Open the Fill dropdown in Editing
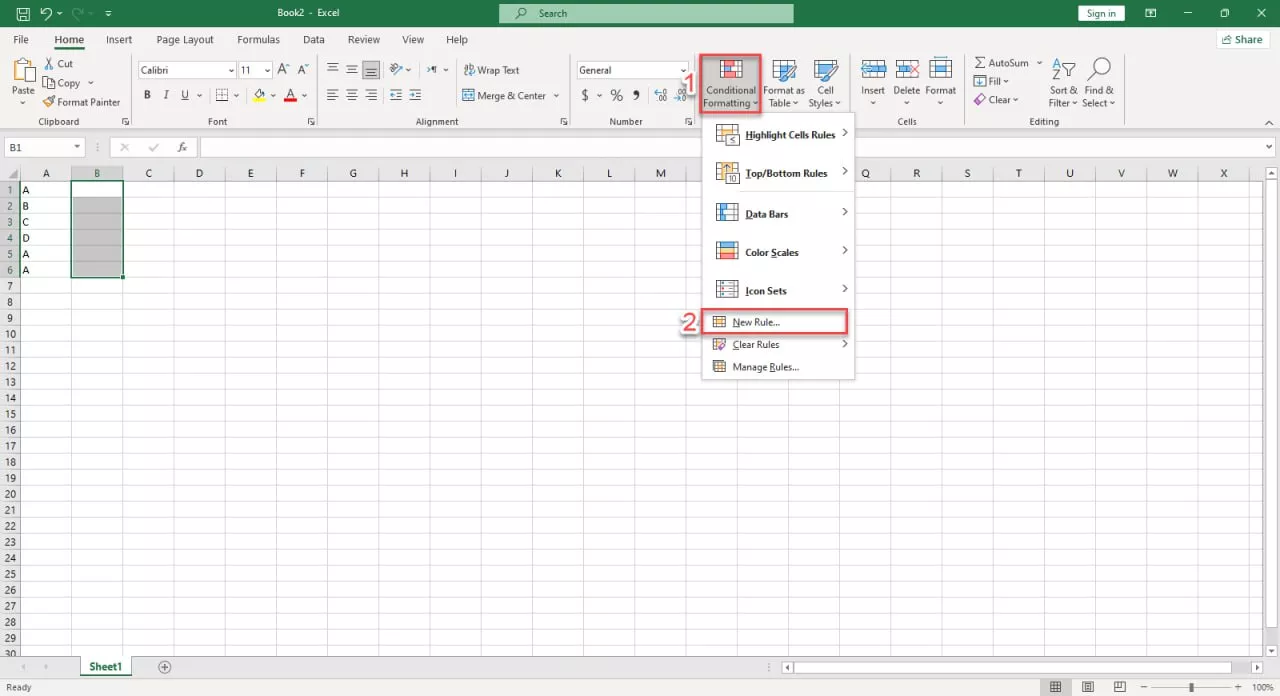The image size is (1280, 696). [991, 81]
